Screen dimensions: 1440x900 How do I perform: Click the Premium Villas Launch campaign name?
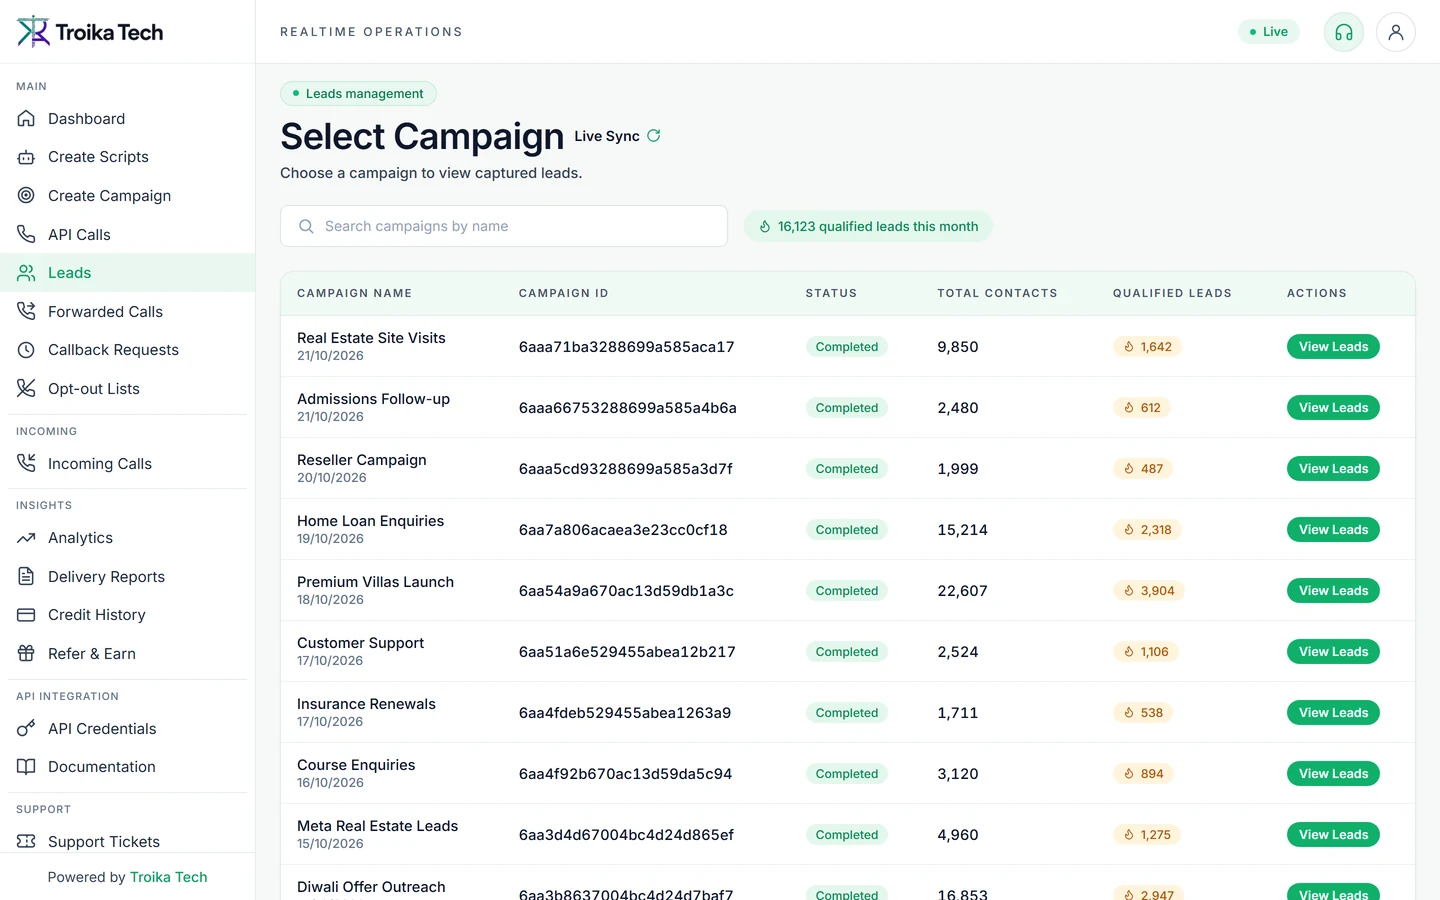[x=375, y=582]
